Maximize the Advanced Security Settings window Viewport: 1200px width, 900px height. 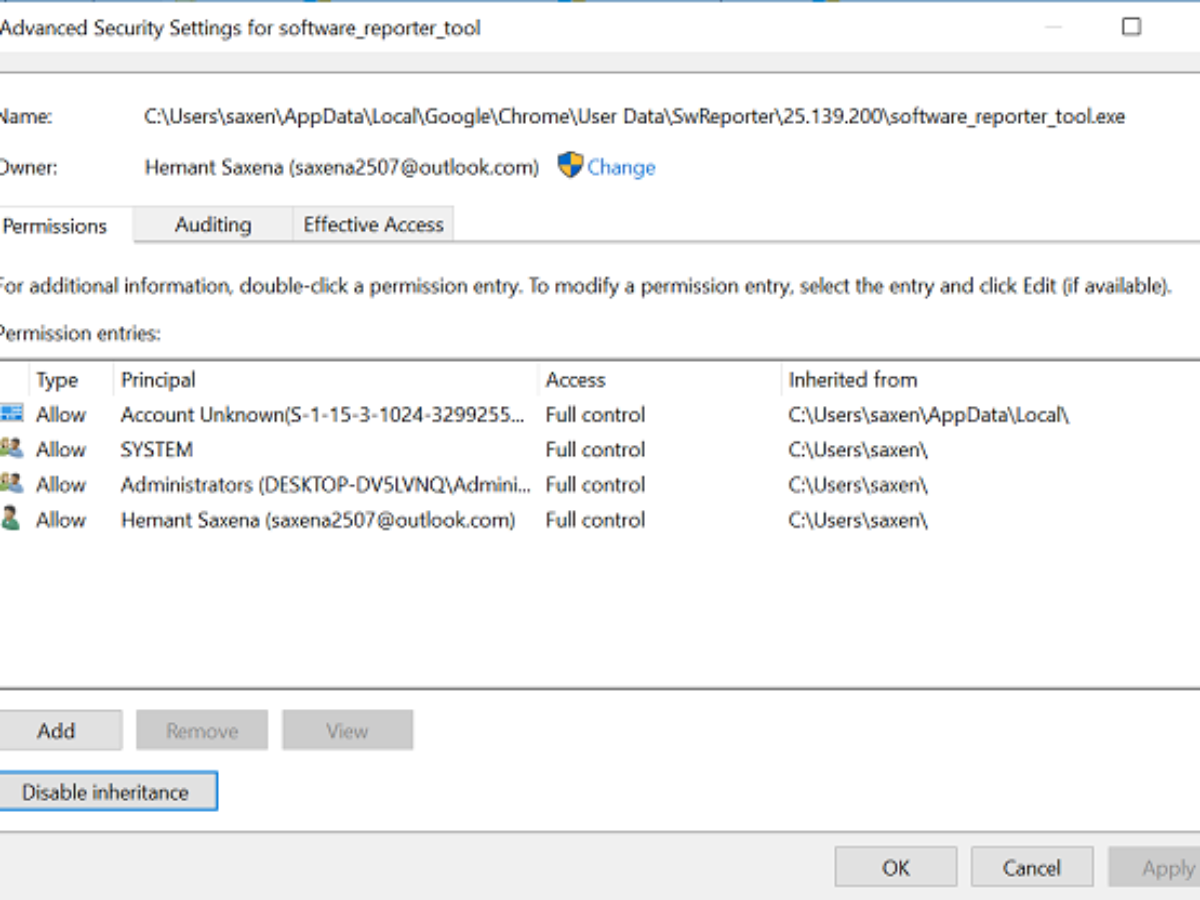point(1131,27)
